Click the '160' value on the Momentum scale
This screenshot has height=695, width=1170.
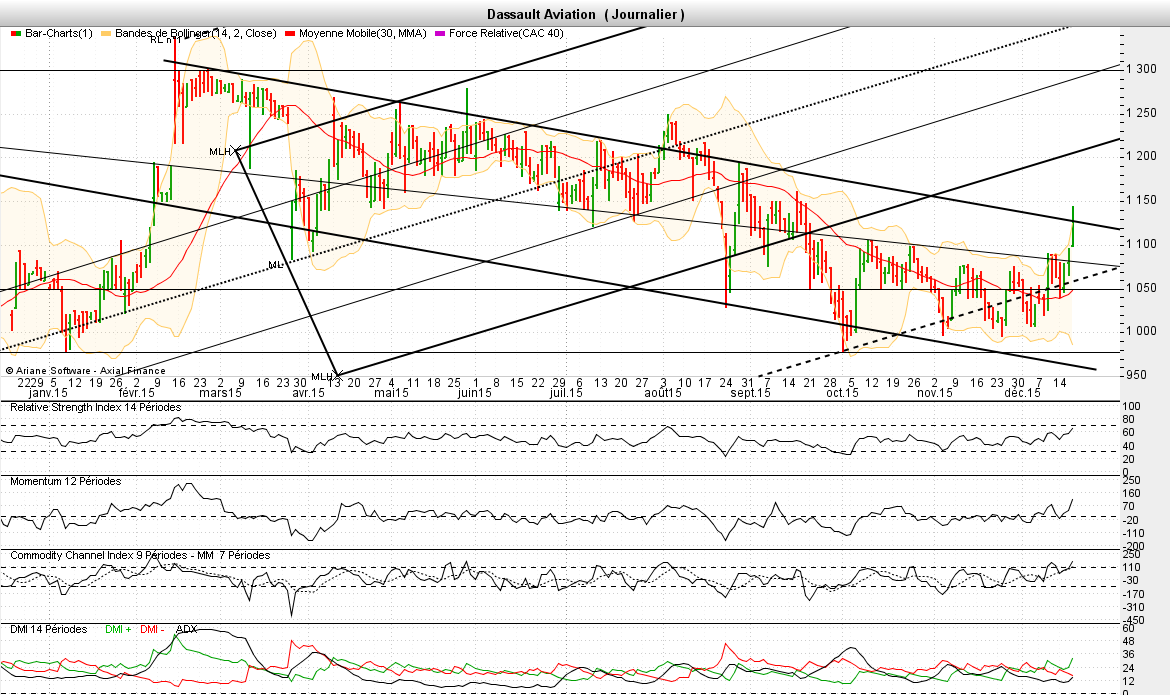pyautogui.click(x=1132, y=493)
